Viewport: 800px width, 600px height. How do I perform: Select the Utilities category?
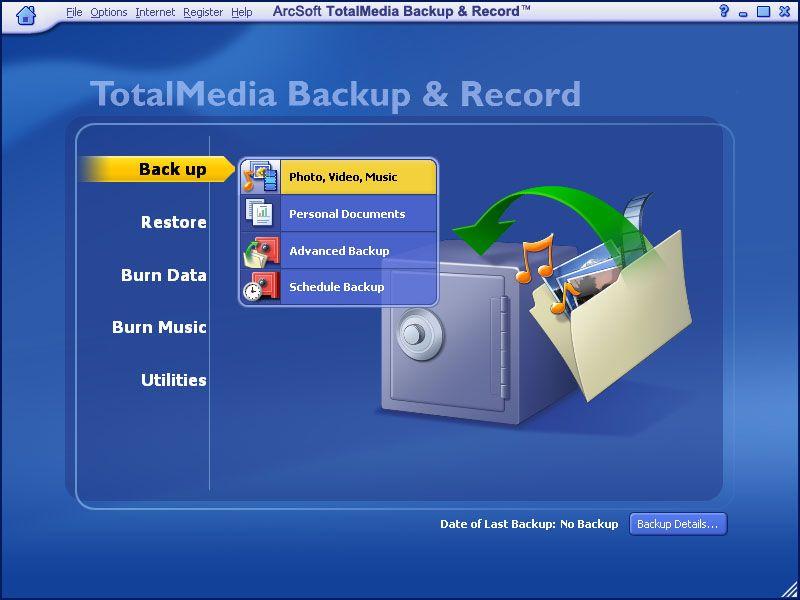coord(173,380)
